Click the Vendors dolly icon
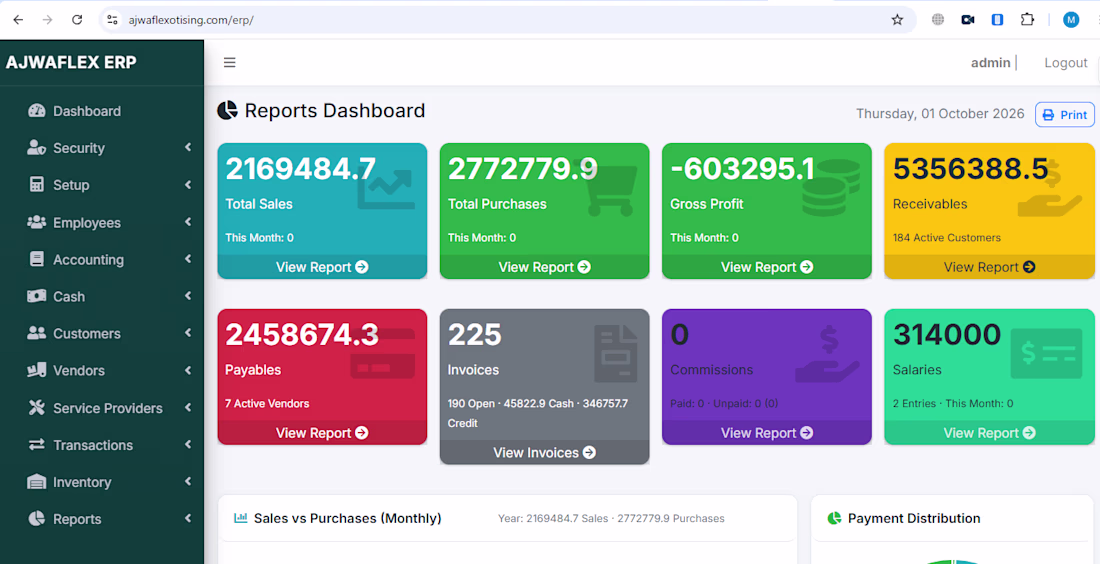Screen dimensions: 1100x564 [x=36, y=370]
